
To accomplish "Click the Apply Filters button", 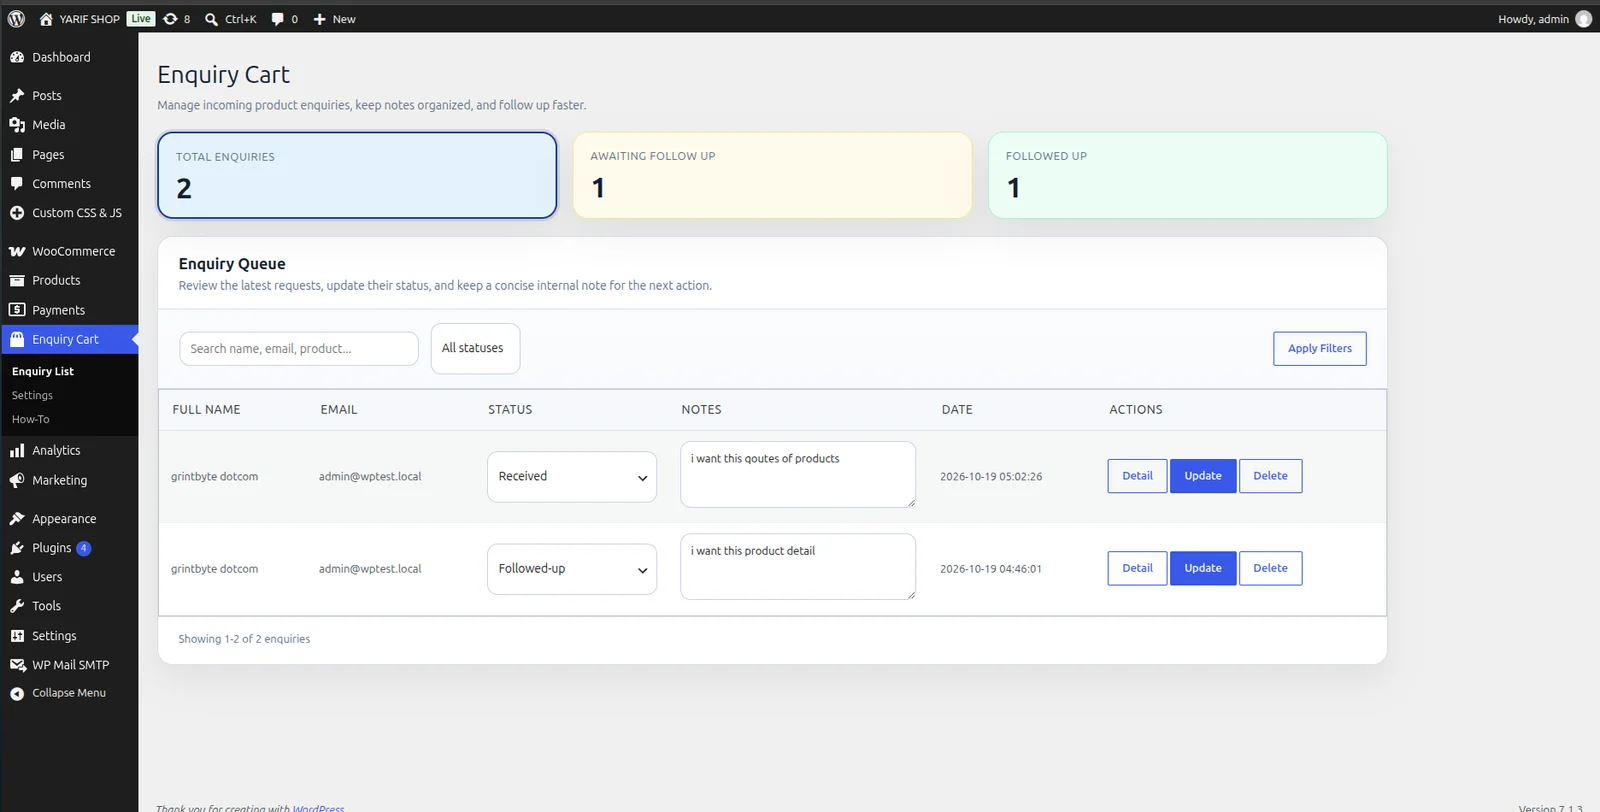I will (1320, 349).
